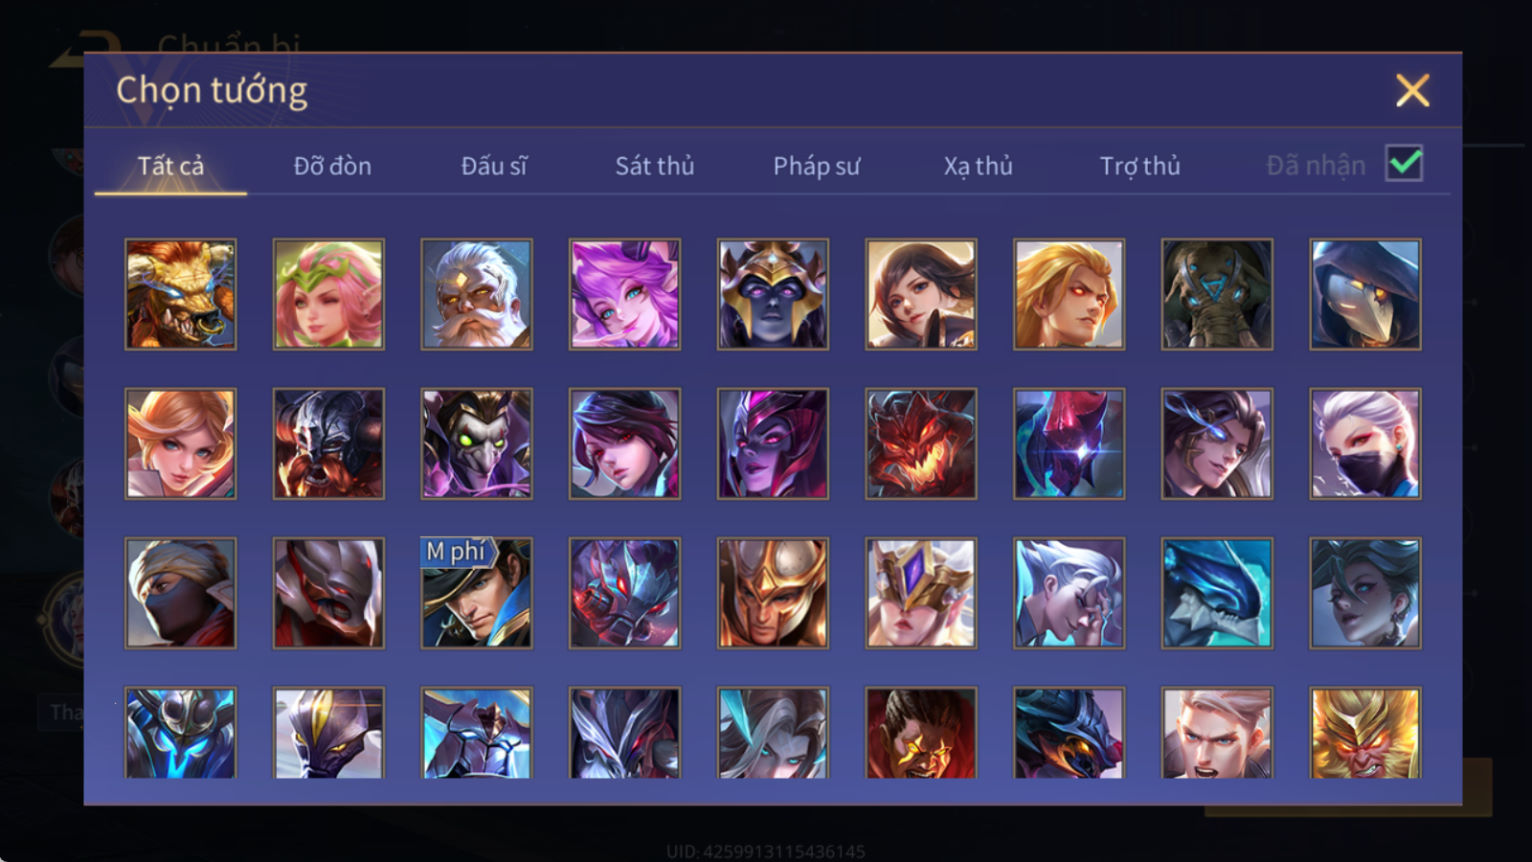Choose the golden monkey king hero portrait
Image resolution: width=1532 pixels, height=862 pixels.
click(1365, 732)
